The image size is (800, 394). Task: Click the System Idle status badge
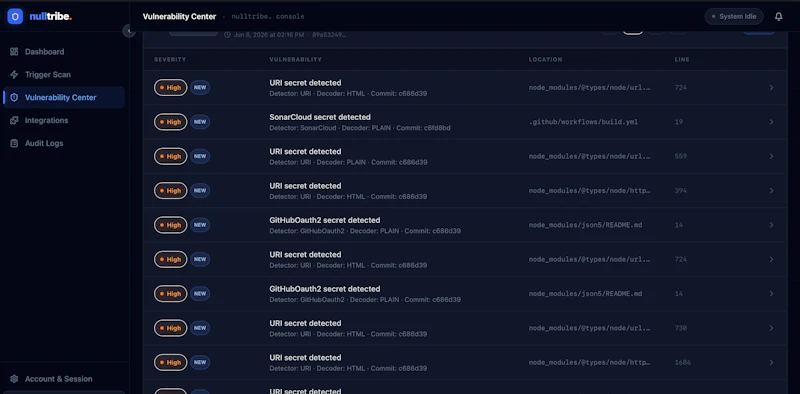point(734,16)
